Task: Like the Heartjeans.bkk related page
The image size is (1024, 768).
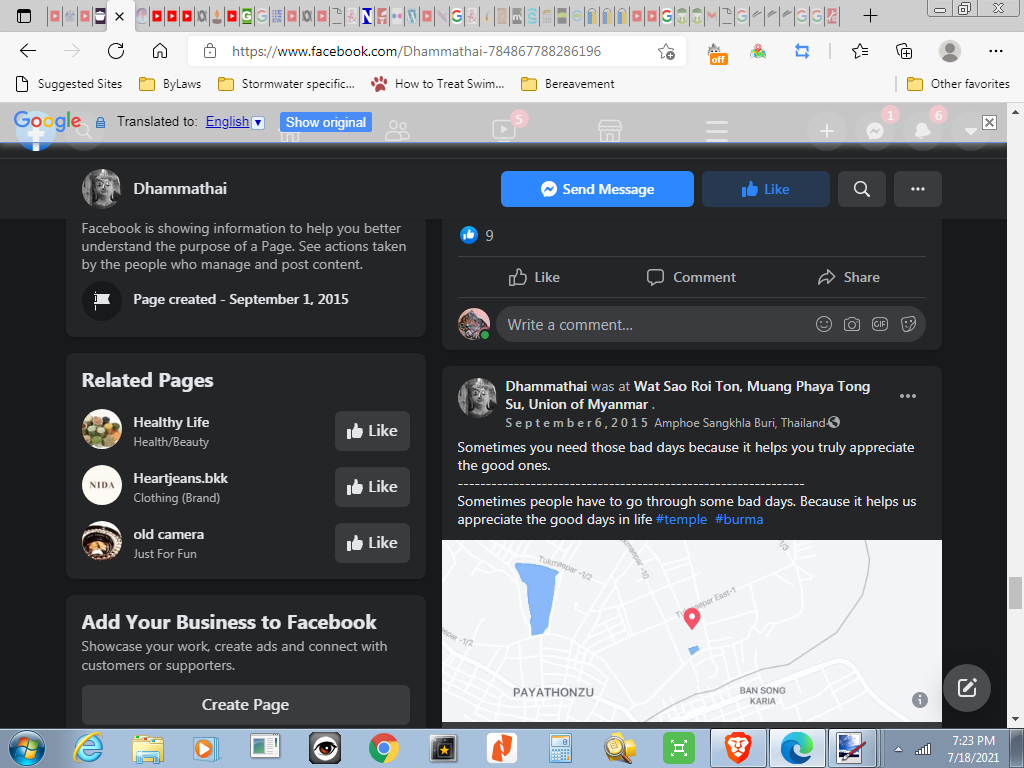Action: (x=372, y=487)
